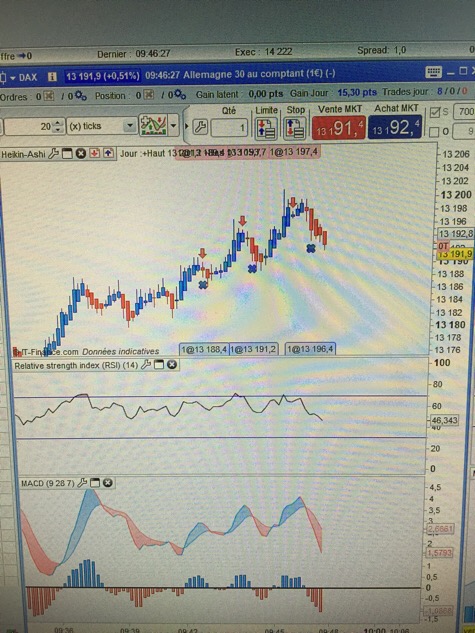
Task: Maximize the Heikin-Ashi price panel
Action: (67, 153)
